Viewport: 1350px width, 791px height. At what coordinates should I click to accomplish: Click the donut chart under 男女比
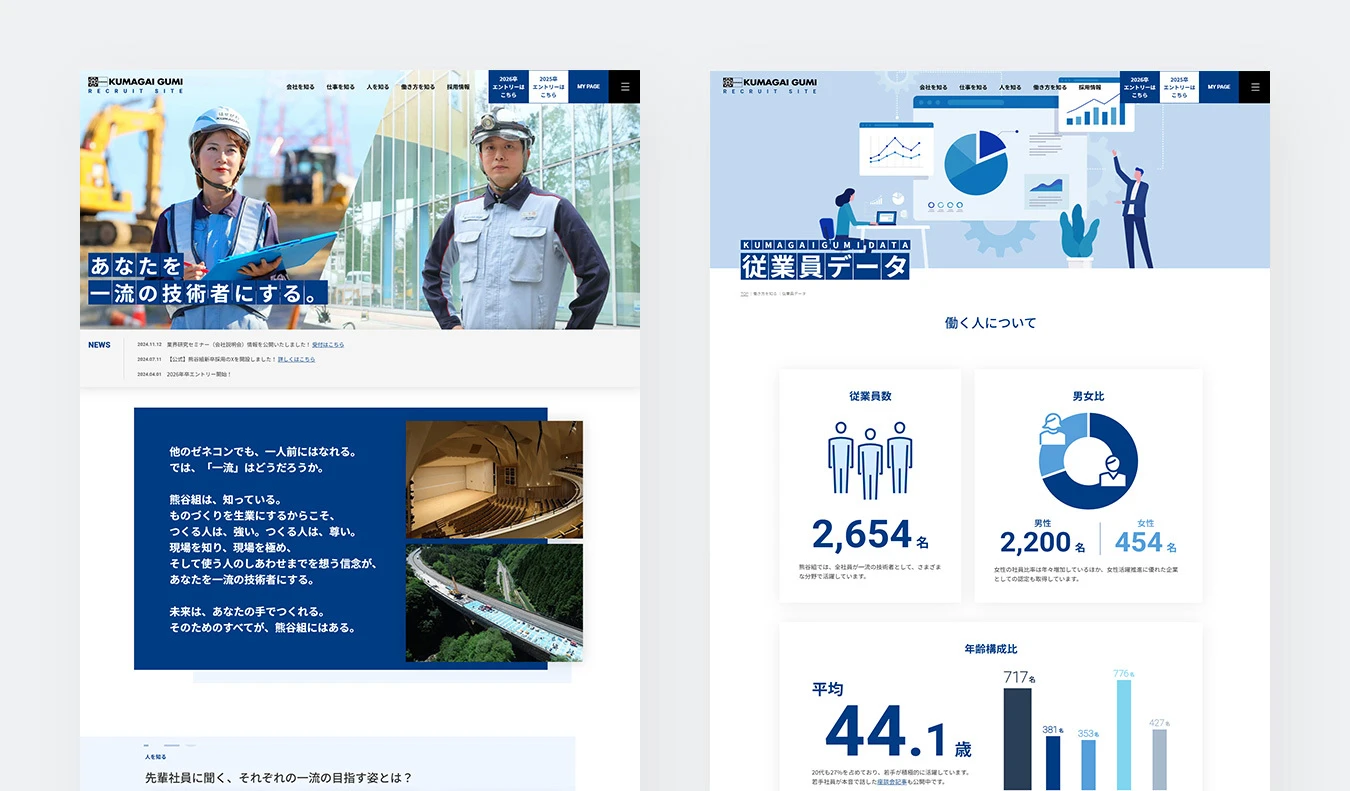pos(1088,461)
